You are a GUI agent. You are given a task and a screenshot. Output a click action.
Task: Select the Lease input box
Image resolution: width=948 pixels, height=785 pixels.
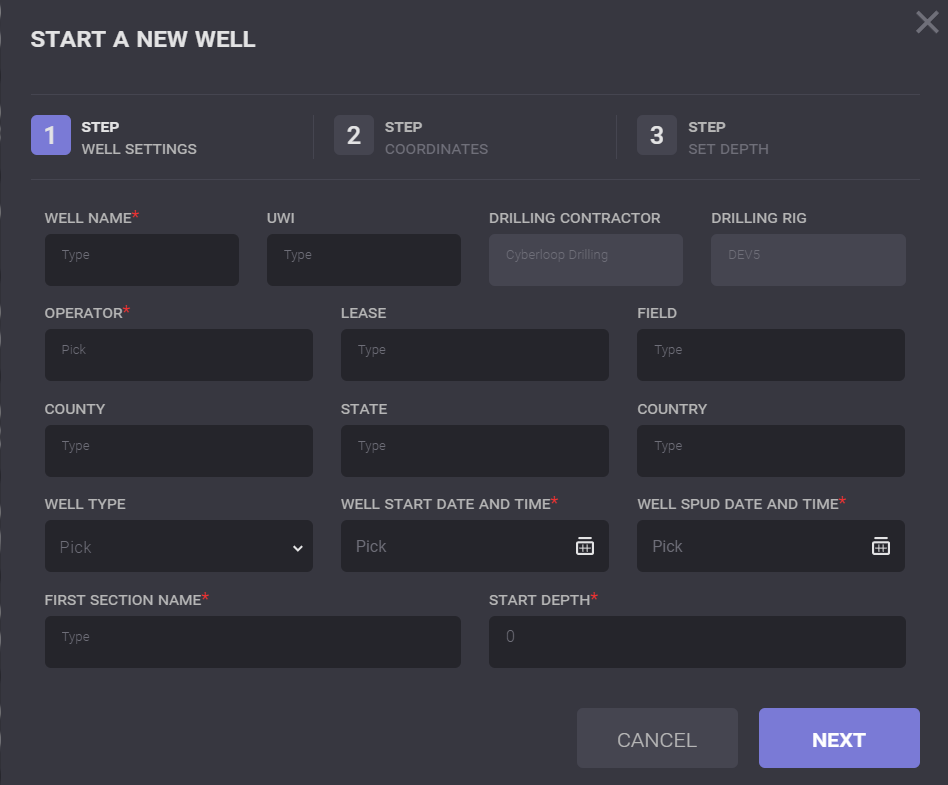coord(475,355)
